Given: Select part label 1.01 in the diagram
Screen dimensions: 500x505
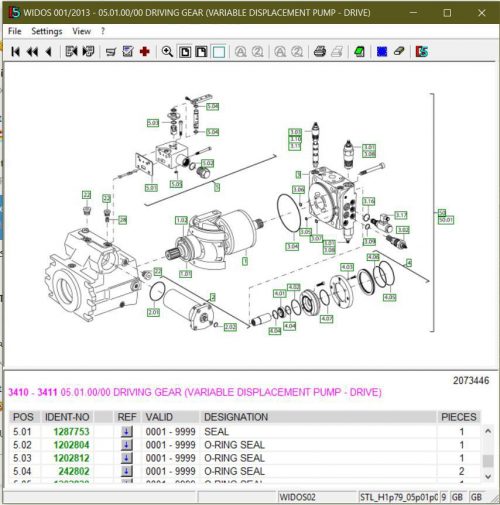Looking at the screenshot, I should click(x=185, y=274).
